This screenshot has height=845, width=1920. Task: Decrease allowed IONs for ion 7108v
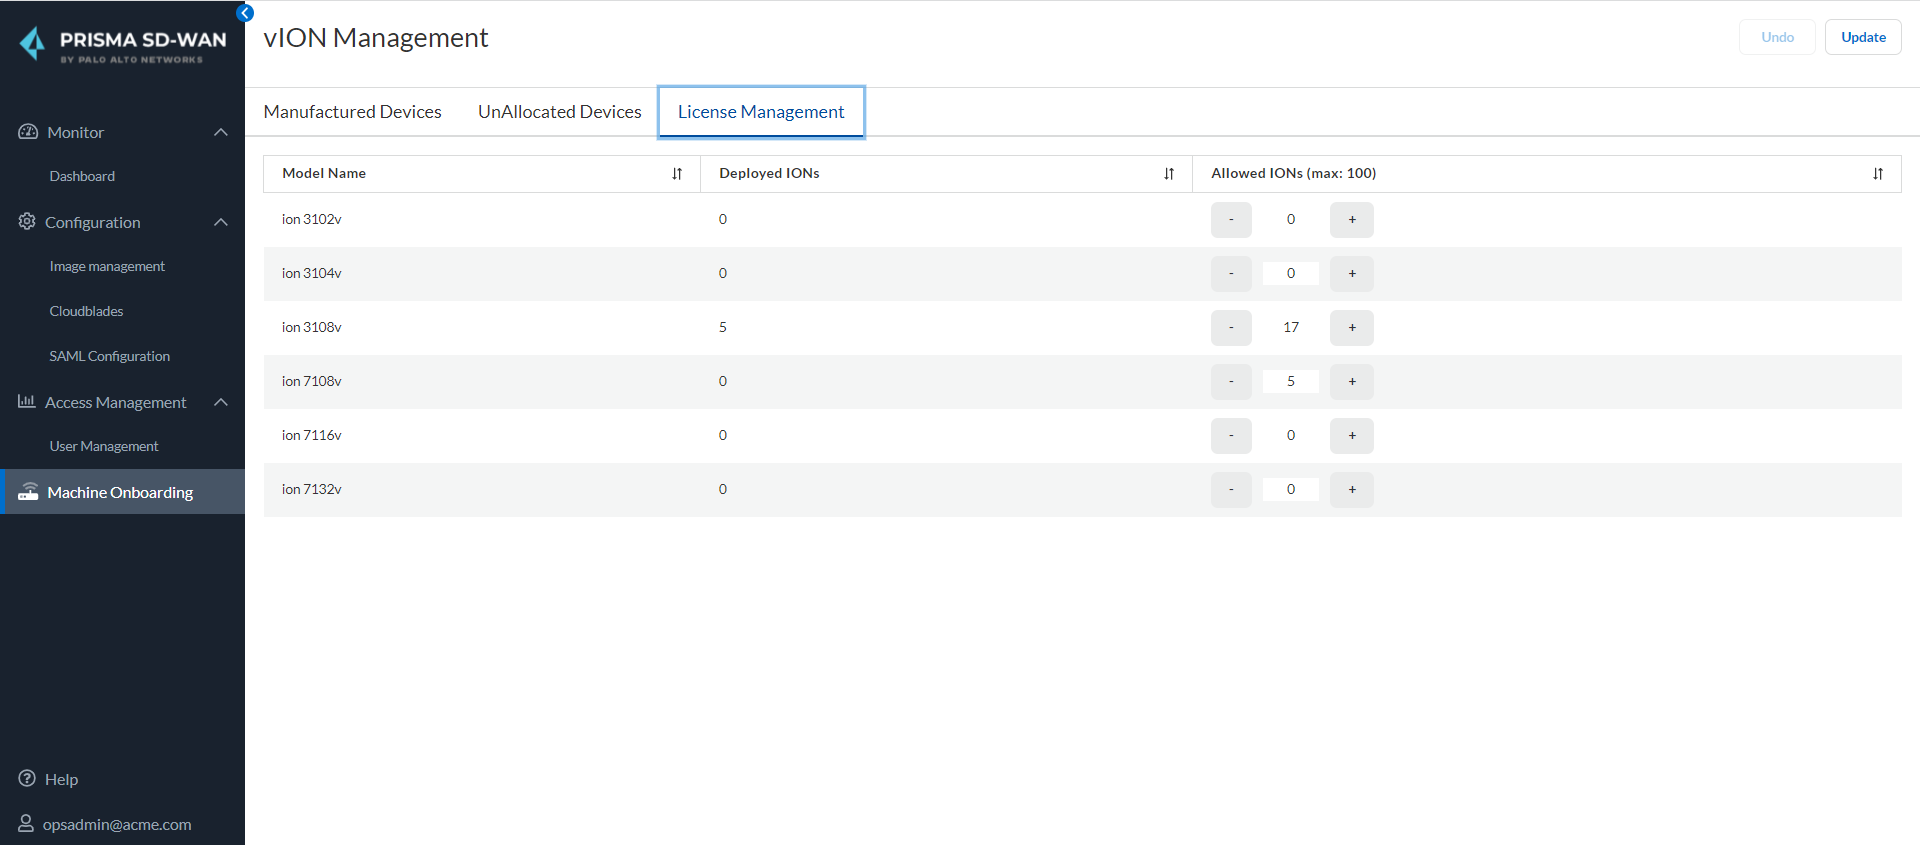(x=1231, y=382)
